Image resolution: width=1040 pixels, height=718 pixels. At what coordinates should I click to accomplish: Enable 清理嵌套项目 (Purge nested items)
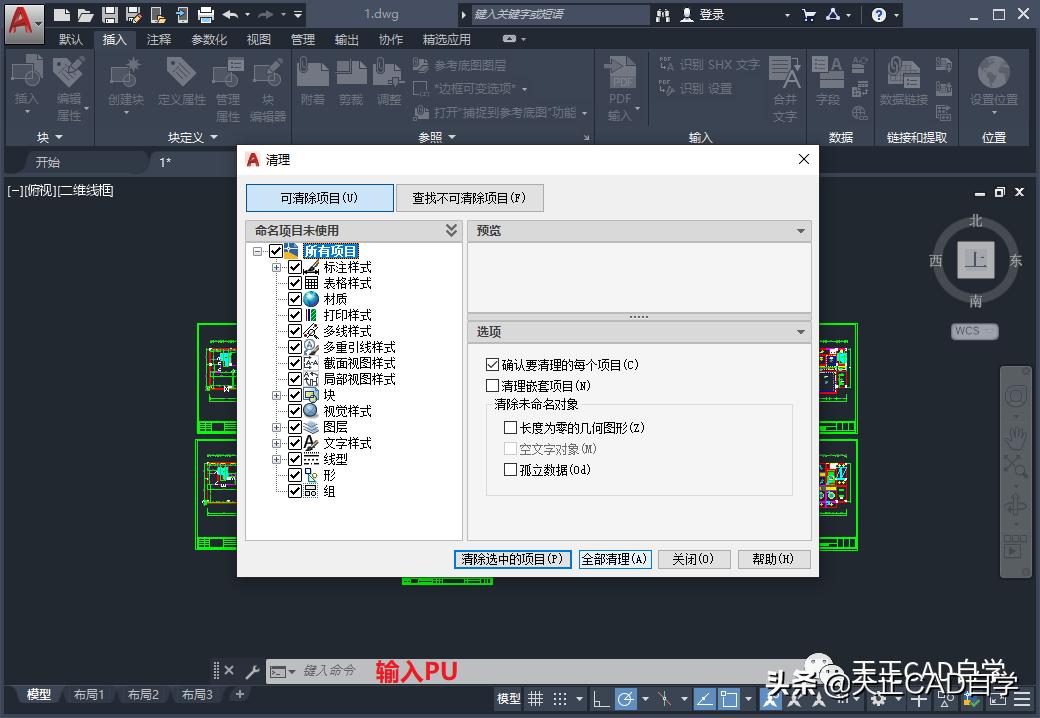(x=493, y=385)
